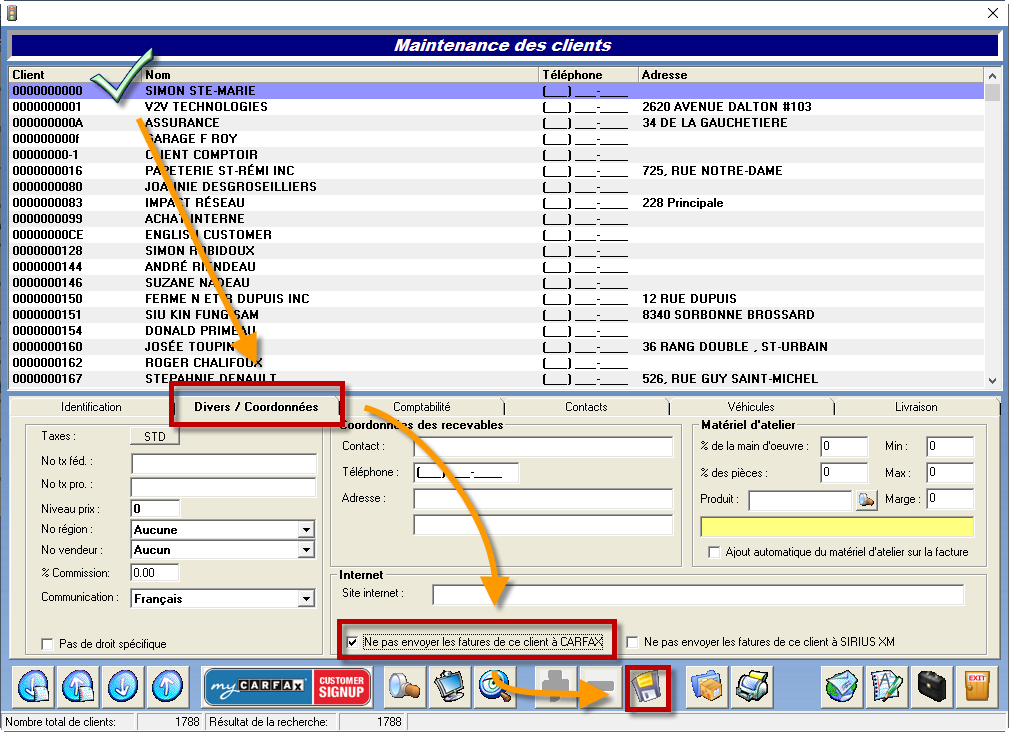Click the magnifier-with-target search icon
Image resolution: width=1009 pixels, height=732 pixels.
pos(494,686)
